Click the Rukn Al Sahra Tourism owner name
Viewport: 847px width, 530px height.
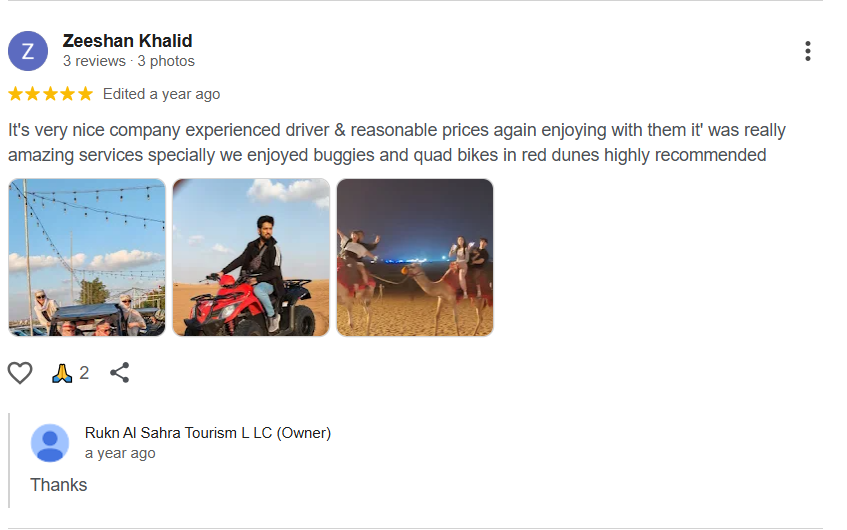[207, 433]
